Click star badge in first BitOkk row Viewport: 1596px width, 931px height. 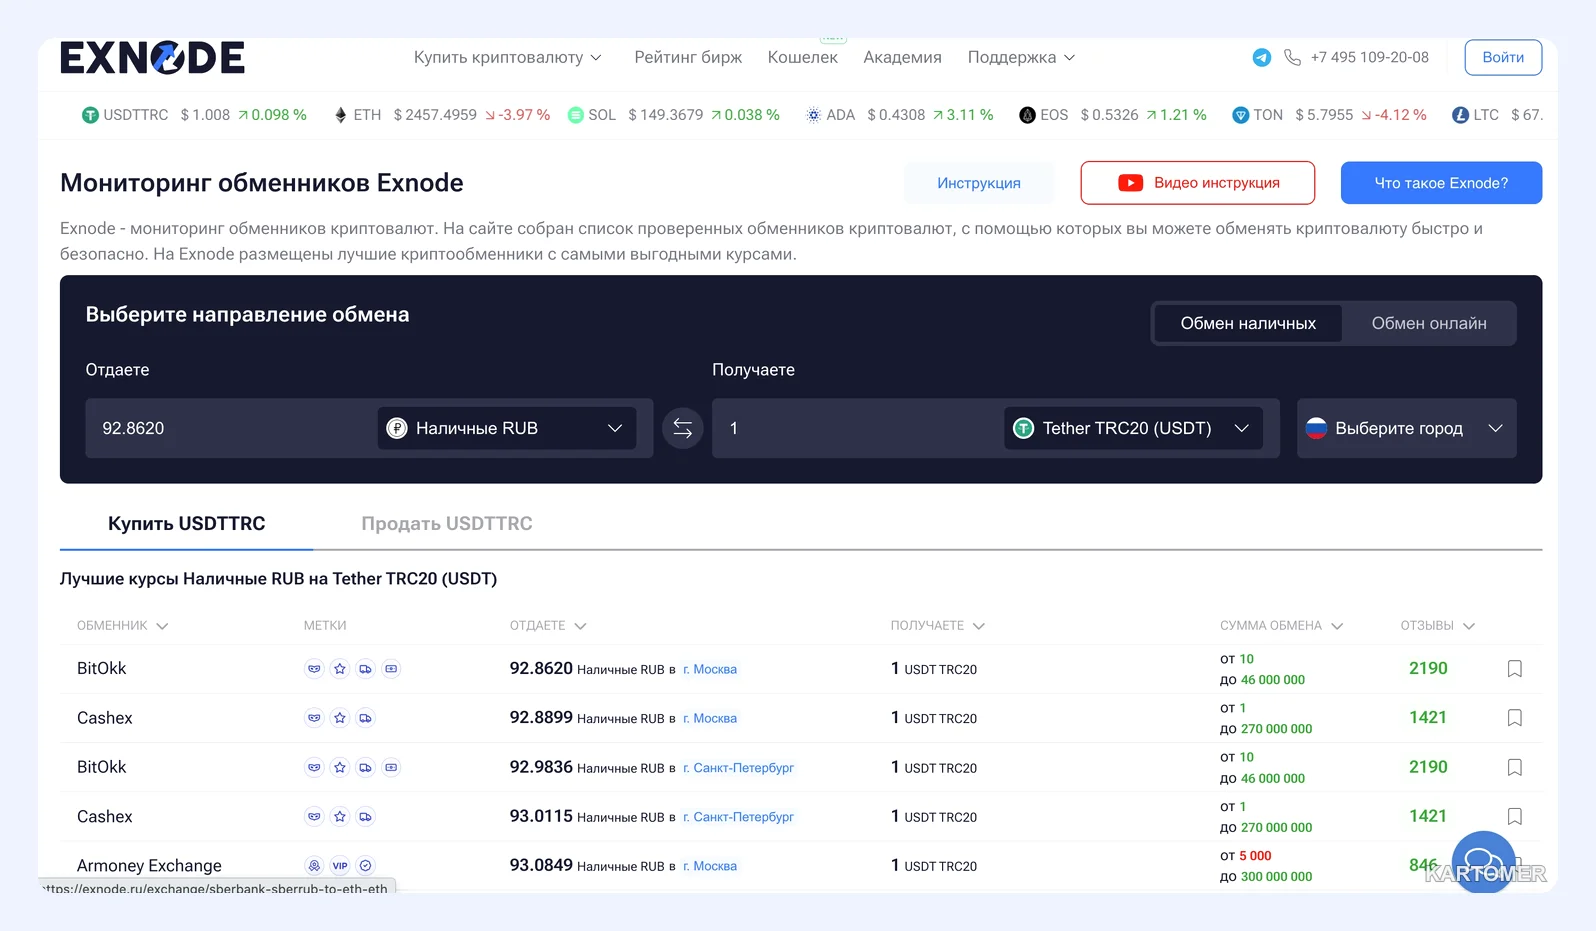coord(340,669)
